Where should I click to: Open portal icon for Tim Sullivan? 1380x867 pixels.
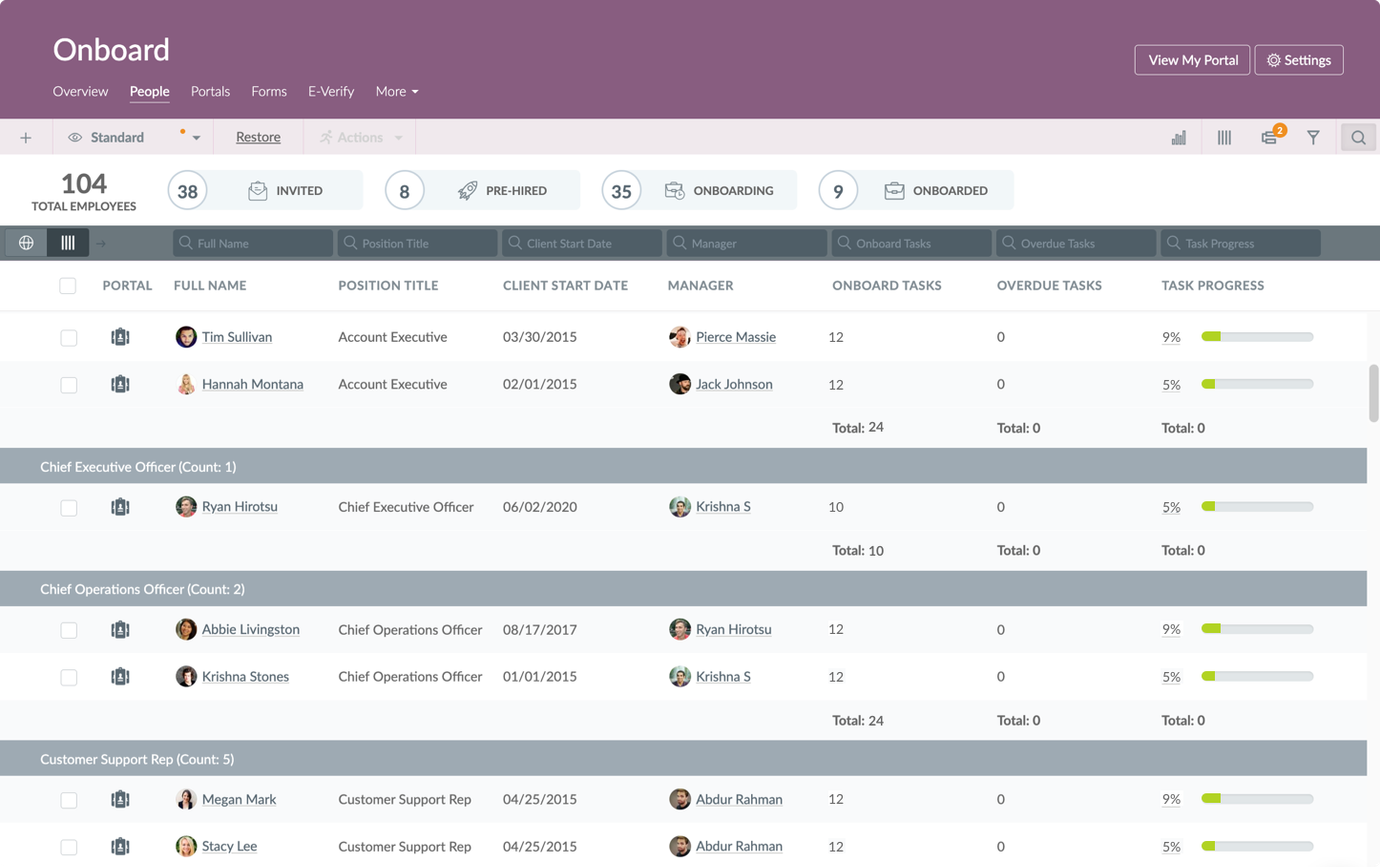(x=120, y=337)
